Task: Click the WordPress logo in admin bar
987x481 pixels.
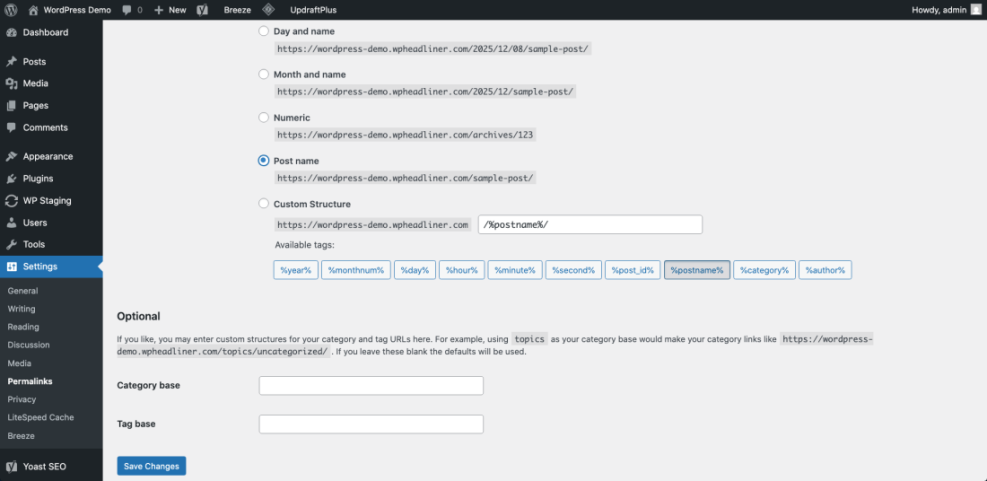Action: [11, 10]
